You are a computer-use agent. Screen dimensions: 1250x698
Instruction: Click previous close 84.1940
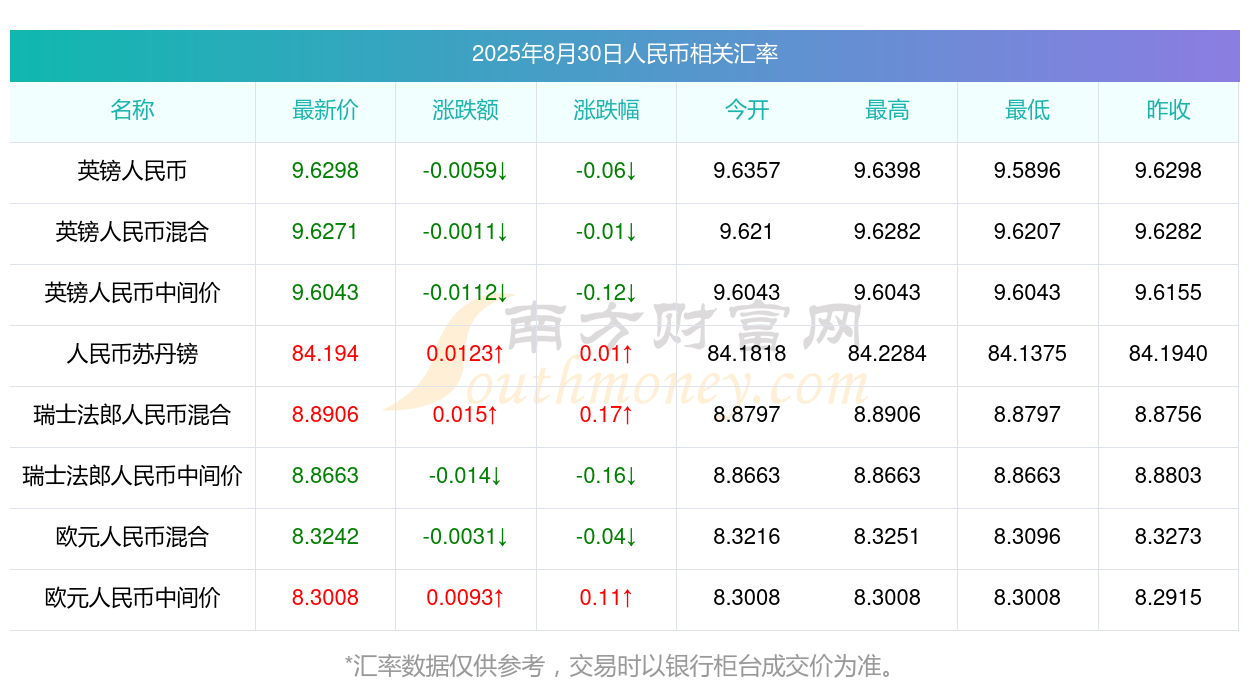1168,354
